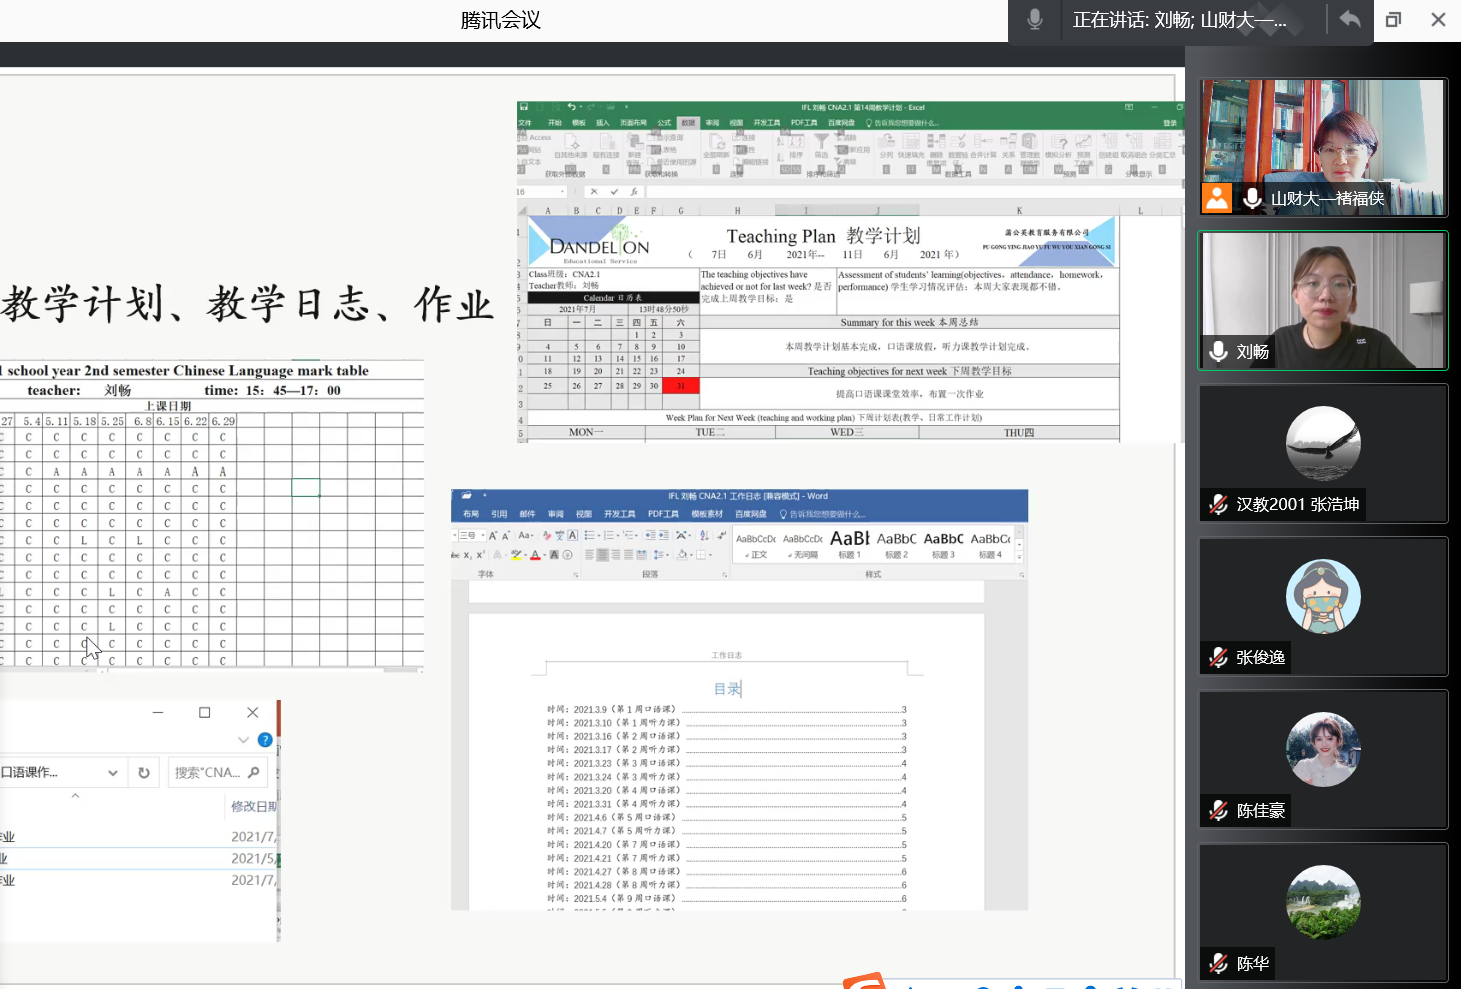
Task: Click the refresh icon in file explorer
Action: (x=144, y=773)
